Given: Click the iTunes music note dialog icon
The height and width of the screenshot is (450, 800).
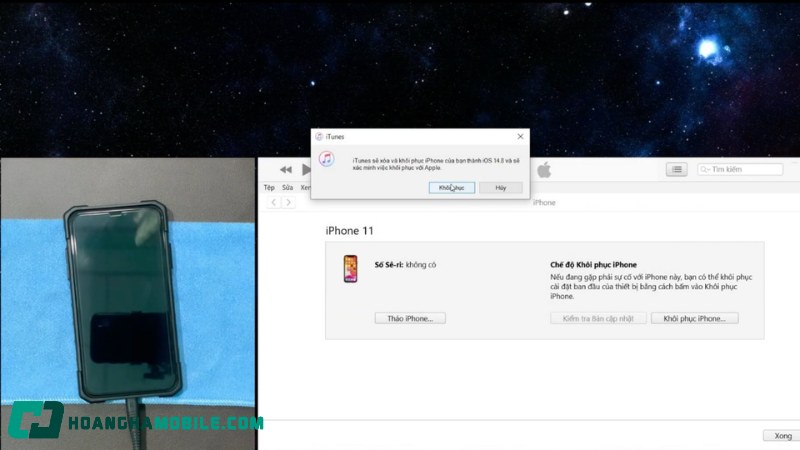Looking at the screenshot, I should point(327,159).
